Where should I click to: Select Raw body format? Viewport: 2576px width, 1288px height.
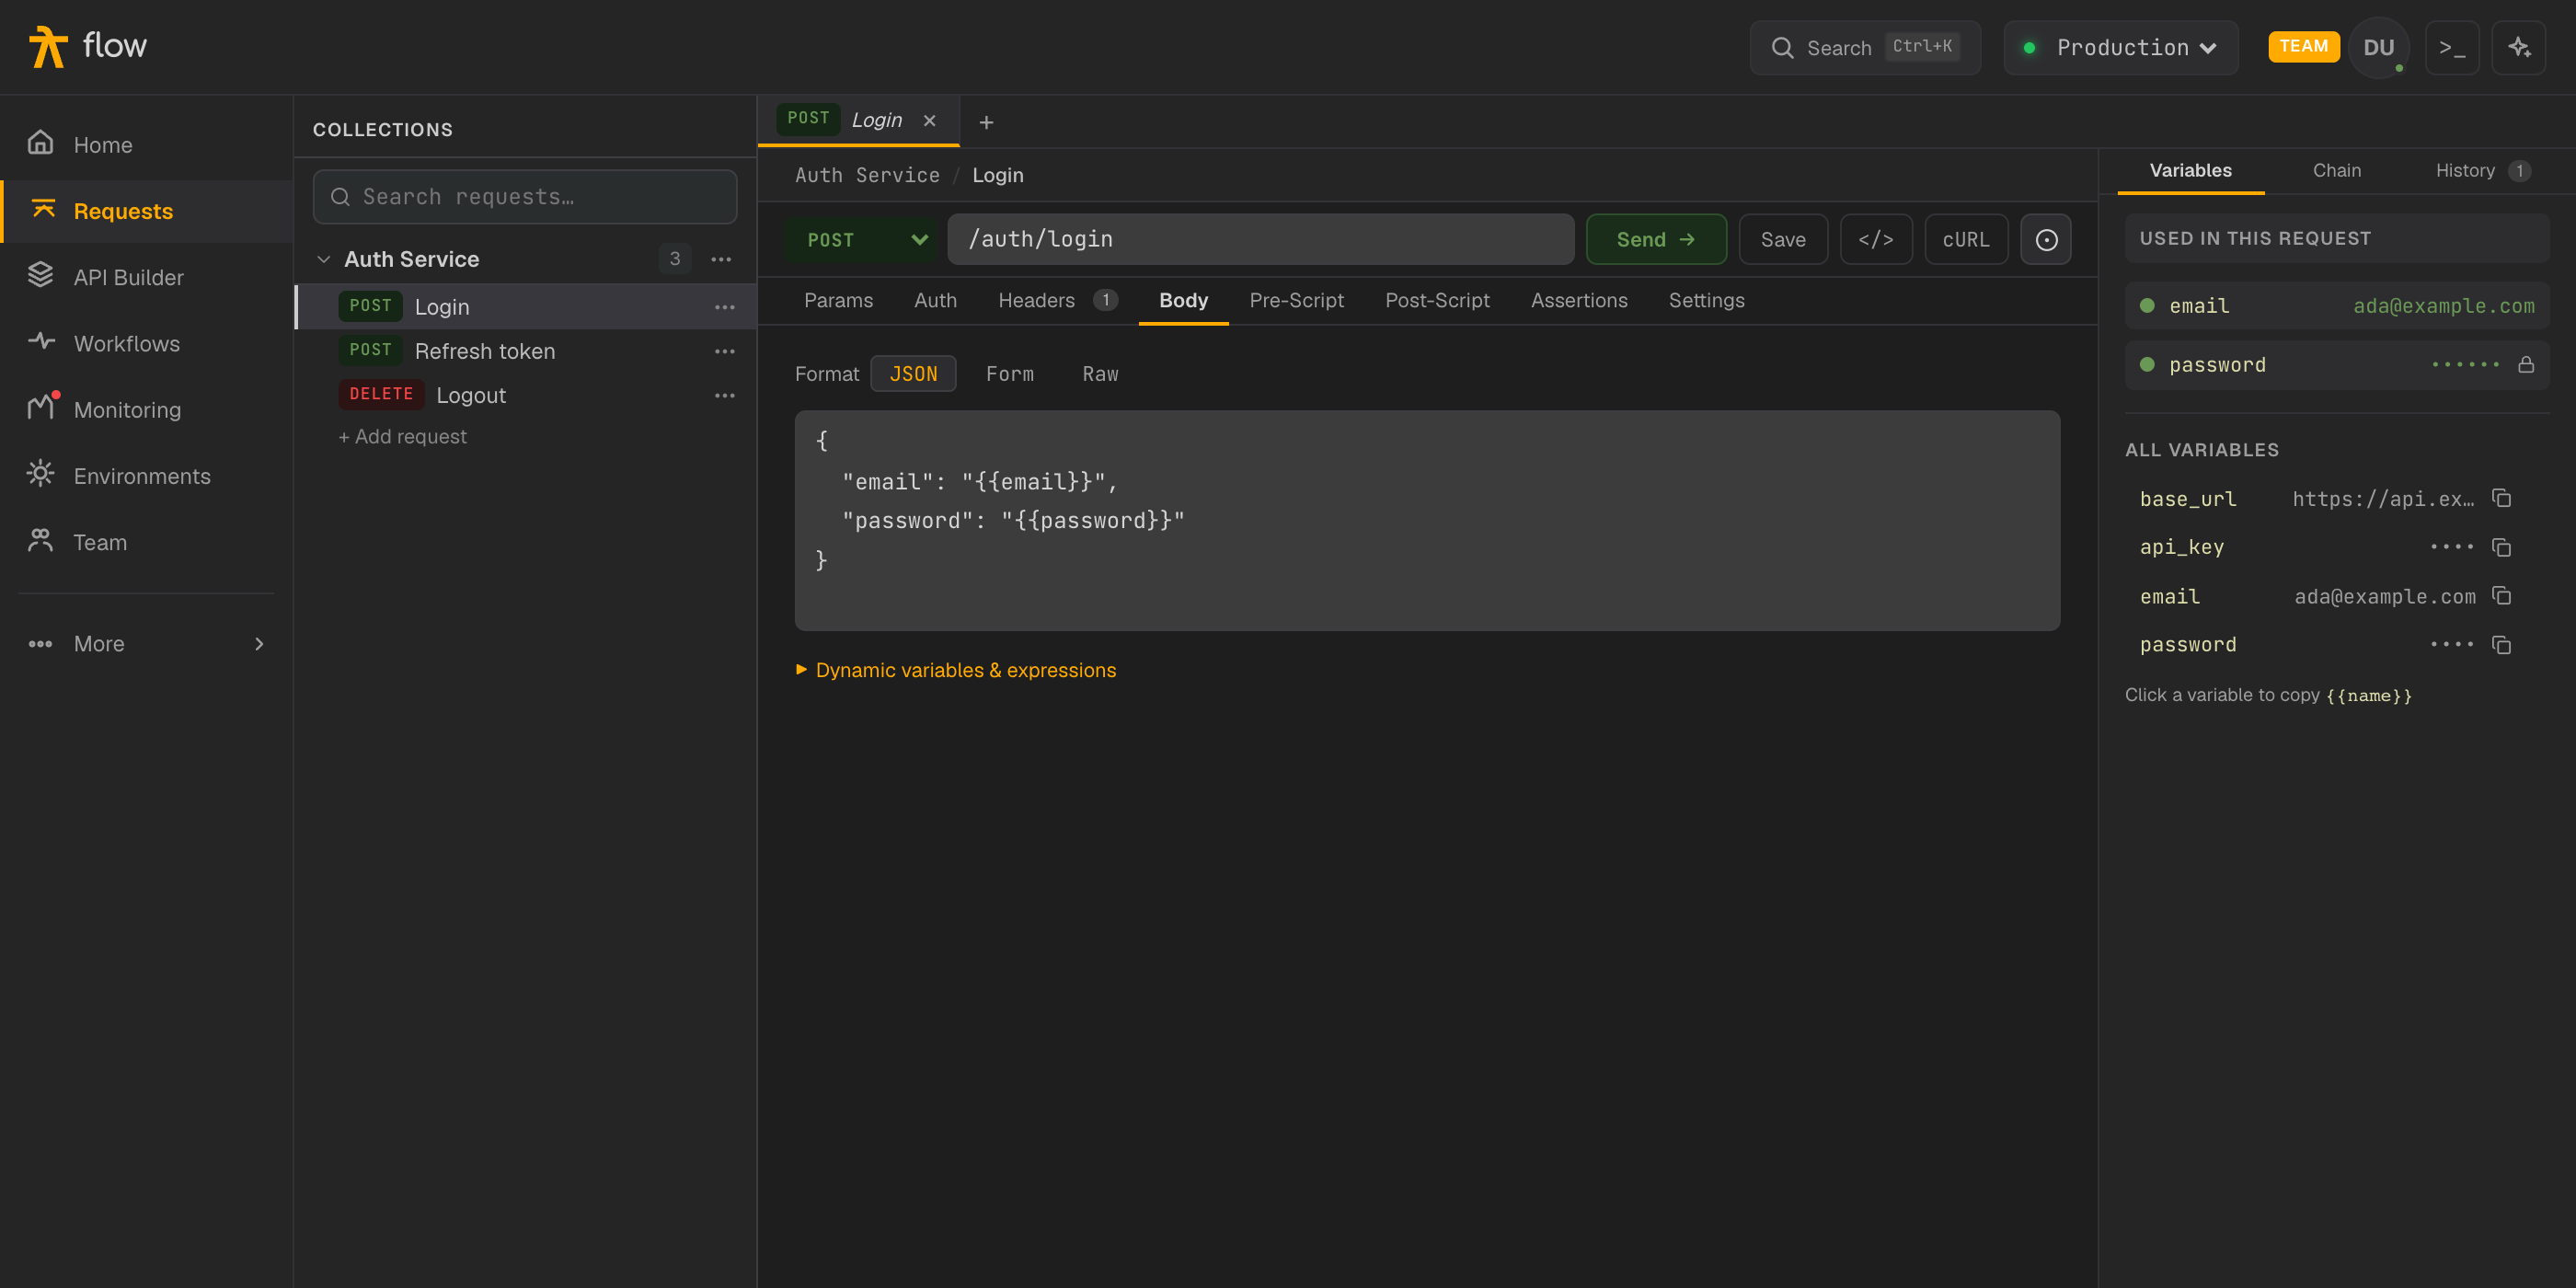coord(1100,374)
